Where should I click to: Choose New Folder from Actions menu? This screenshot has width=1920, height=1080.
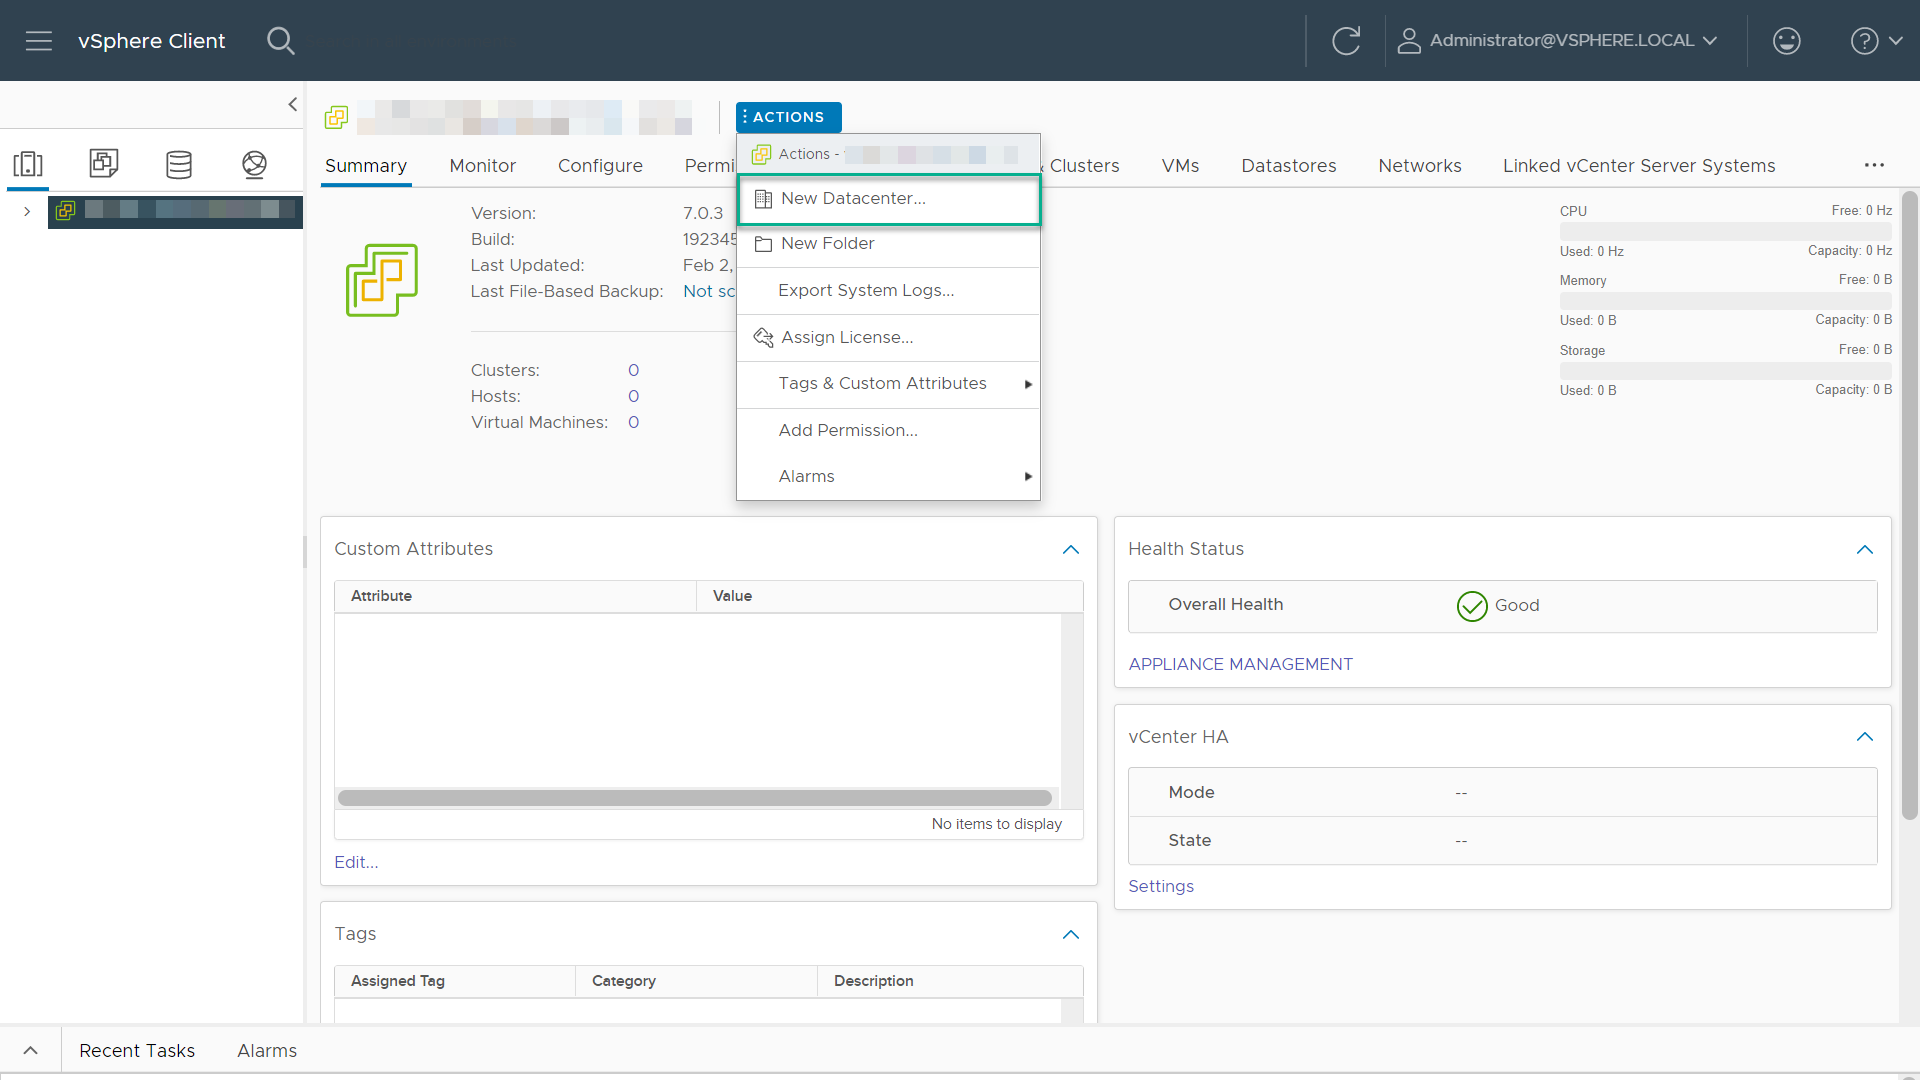pyautogui.click(x=889, y=244)
